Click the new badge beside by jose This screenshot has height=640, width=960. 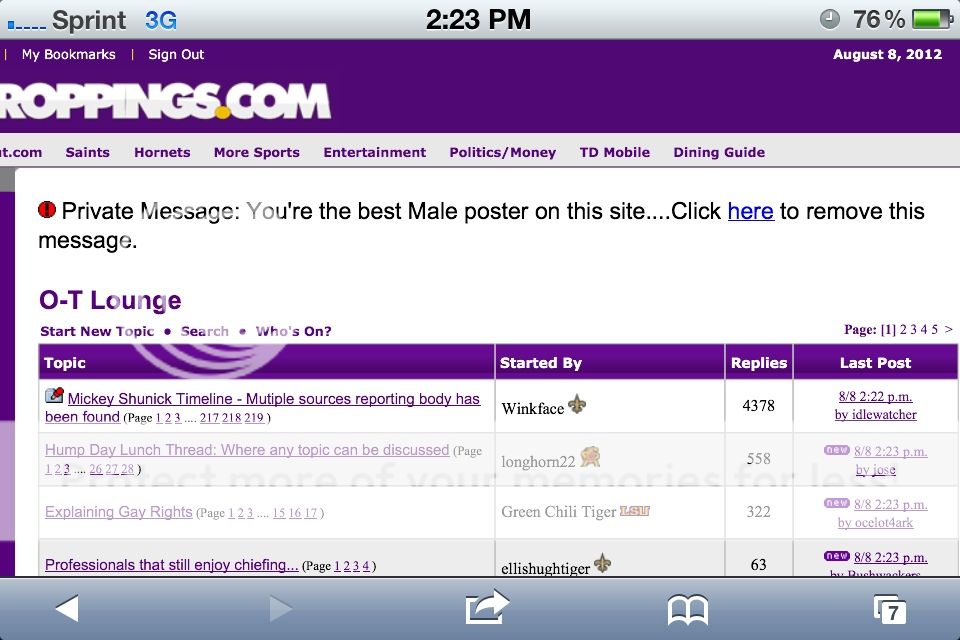[836, 450]
